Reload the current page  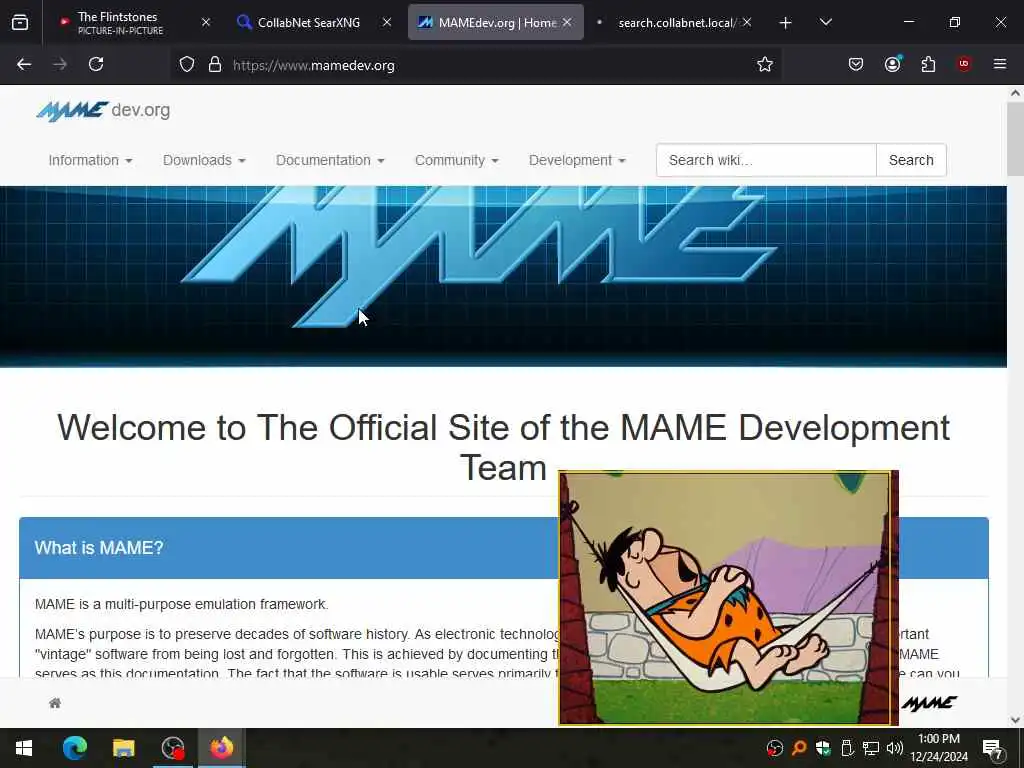pos(96,64)
